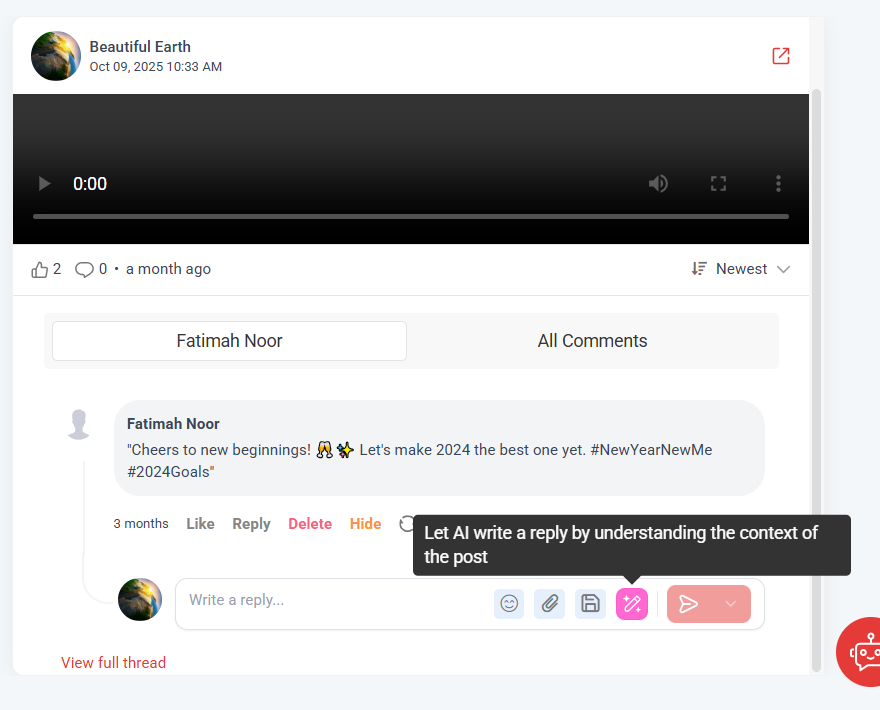This screenshot has height=710, width=880.
Task: Open saved reply templates via save icon
Action: click(x=590, y=603)
